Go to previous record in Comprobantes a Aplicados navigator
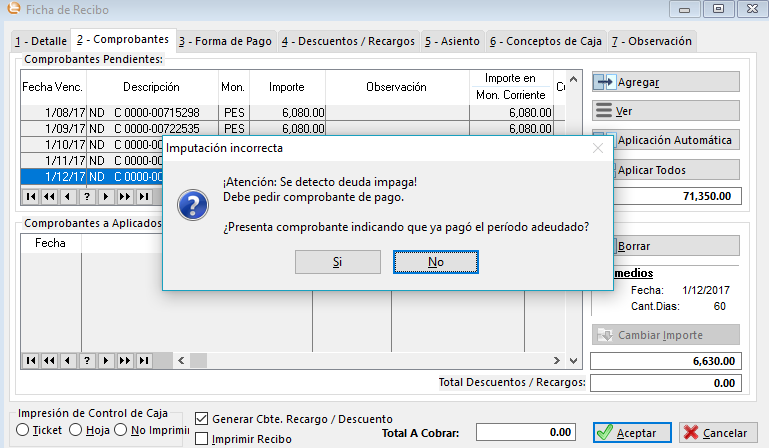769x448 pixels. click(68, 360)
